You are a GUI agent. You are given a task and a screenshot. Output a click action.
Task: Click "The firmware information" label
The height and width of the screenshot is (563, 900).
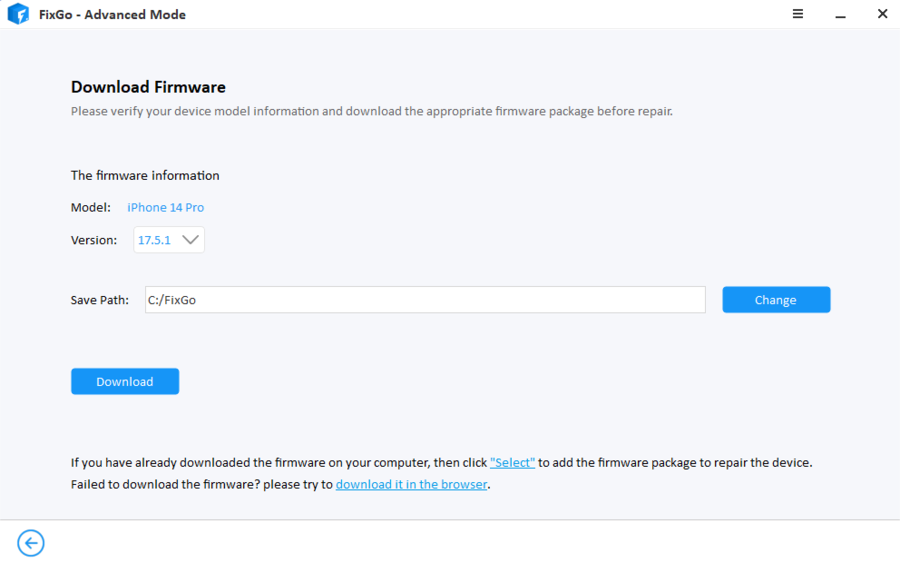click(145, 175)
